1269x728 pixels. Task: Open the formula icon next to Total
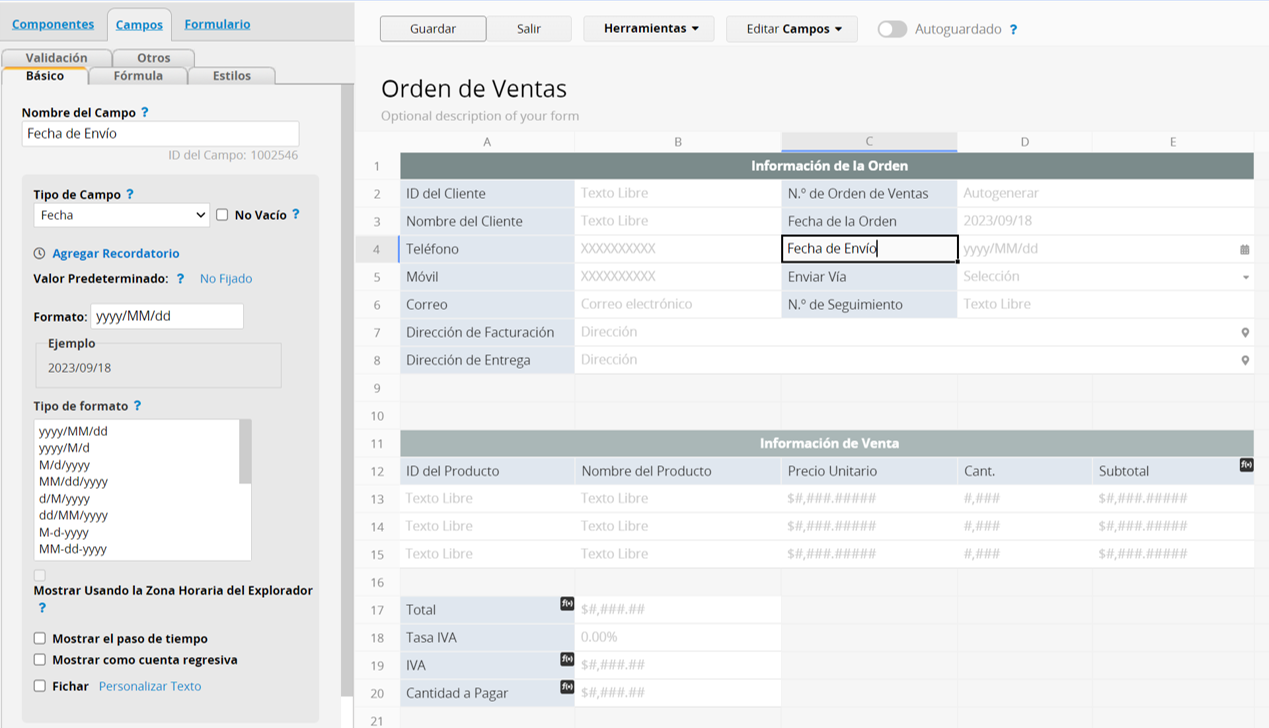pos(566,602)
